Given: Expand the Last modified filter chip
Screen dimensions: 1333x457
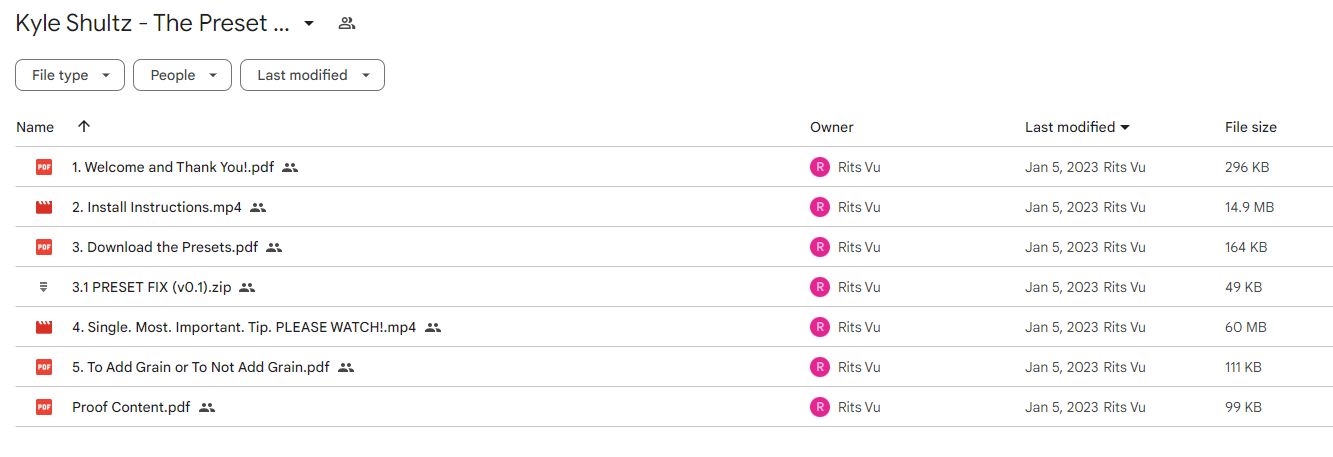Looking at the screenshot, I should point(312,75).
